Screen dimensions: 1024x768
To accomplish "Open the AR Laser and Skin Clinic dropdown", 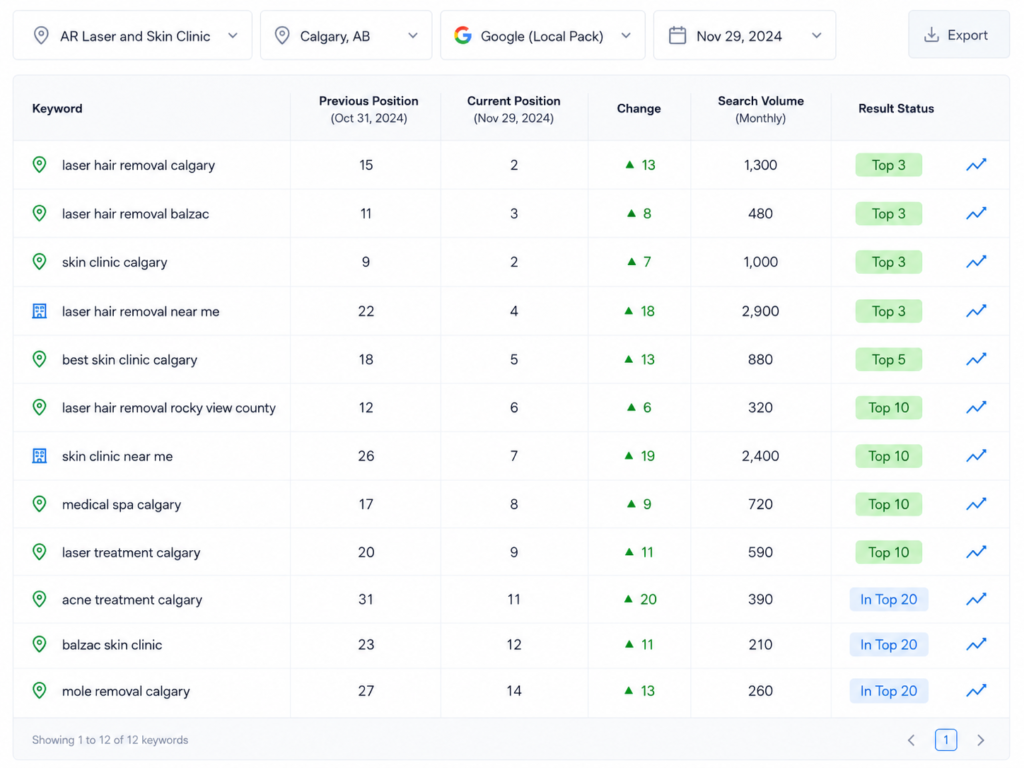I will coord(133,35).
